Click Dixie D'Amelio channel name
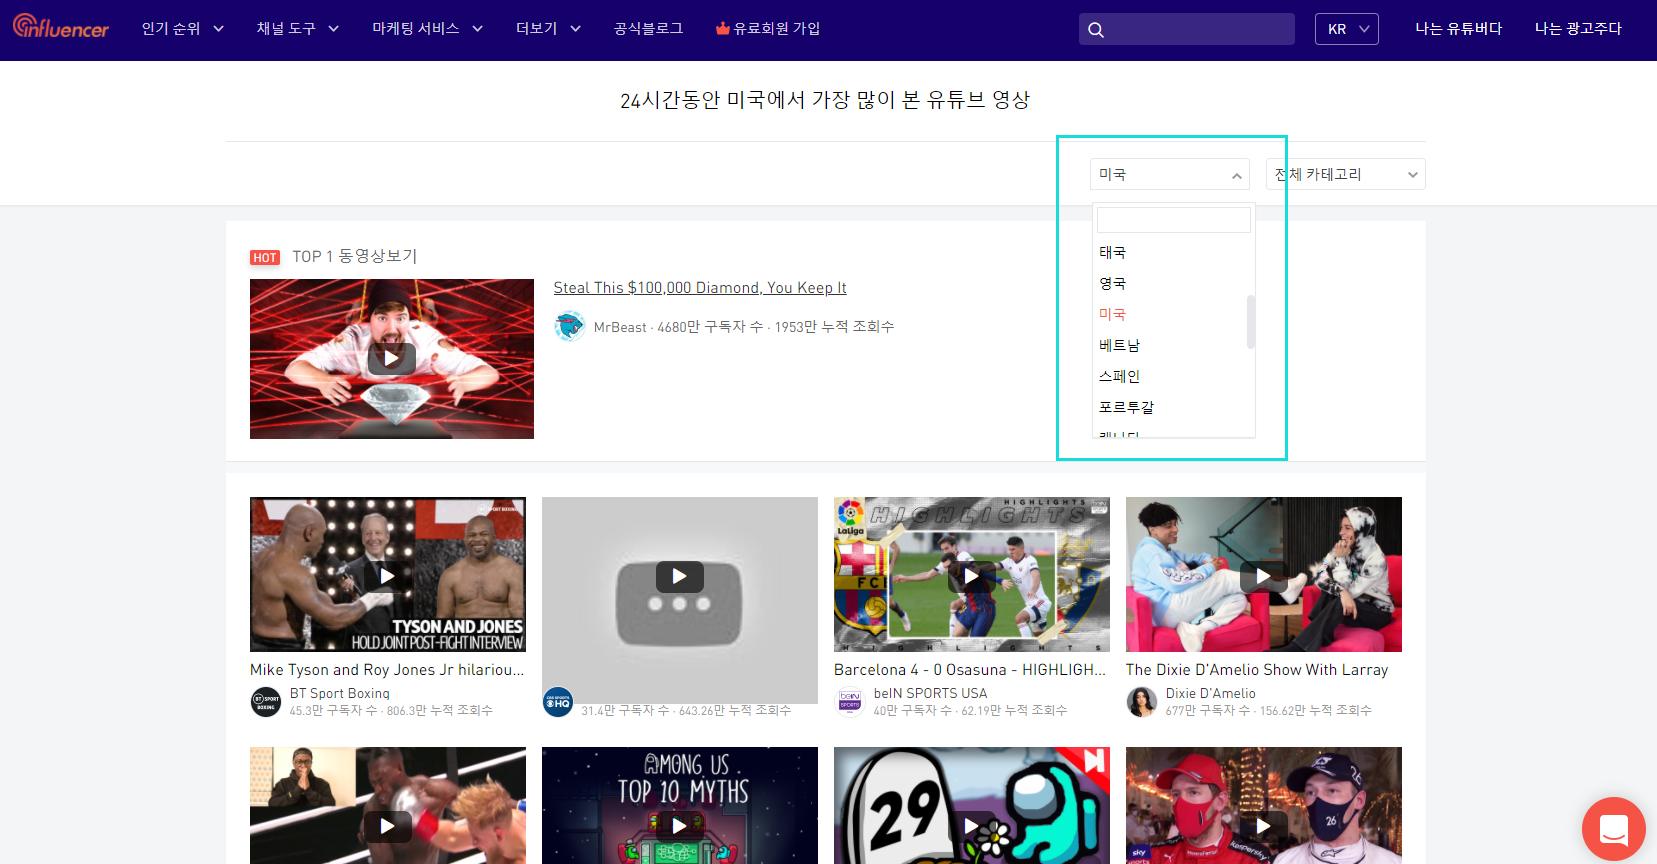Screen dimensions: 1657x864 pos(1211,693)
